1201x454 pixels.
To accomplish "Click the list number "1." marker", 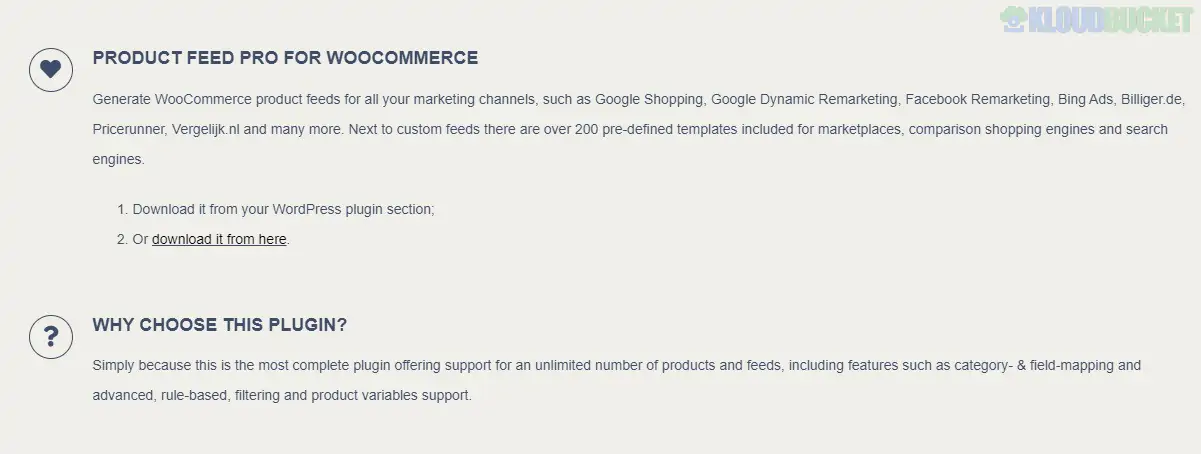I will pyautogui.click(x=123, y=210).
